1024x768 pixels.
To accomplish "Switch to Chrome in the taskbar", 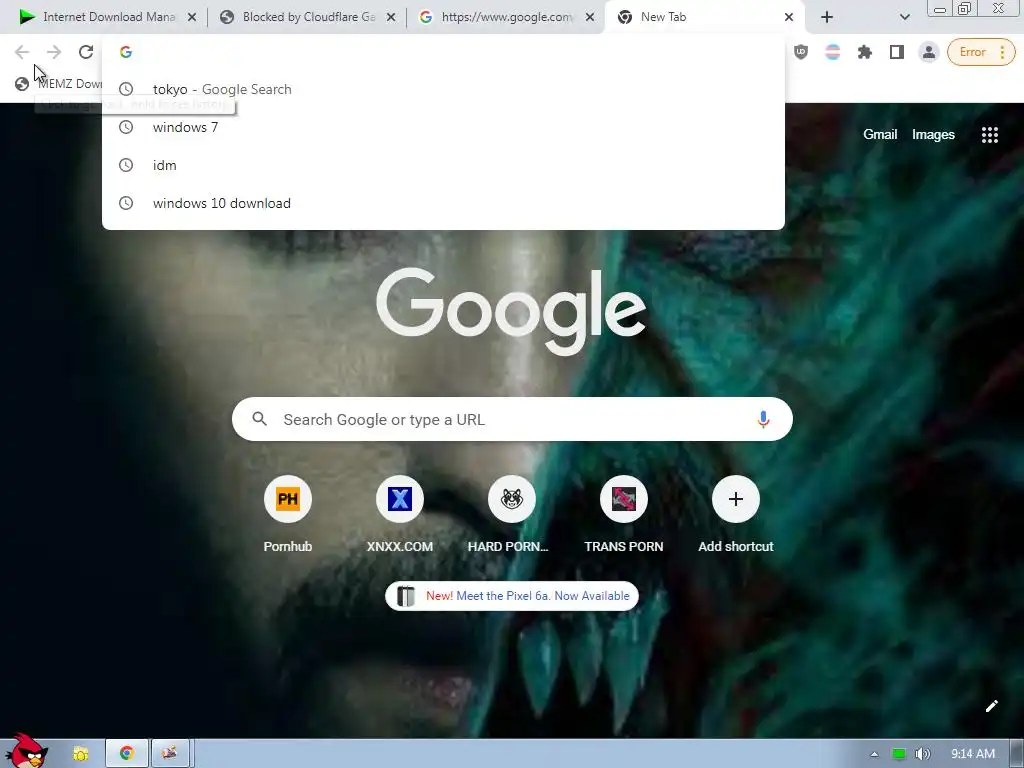I will click(127, 754).
